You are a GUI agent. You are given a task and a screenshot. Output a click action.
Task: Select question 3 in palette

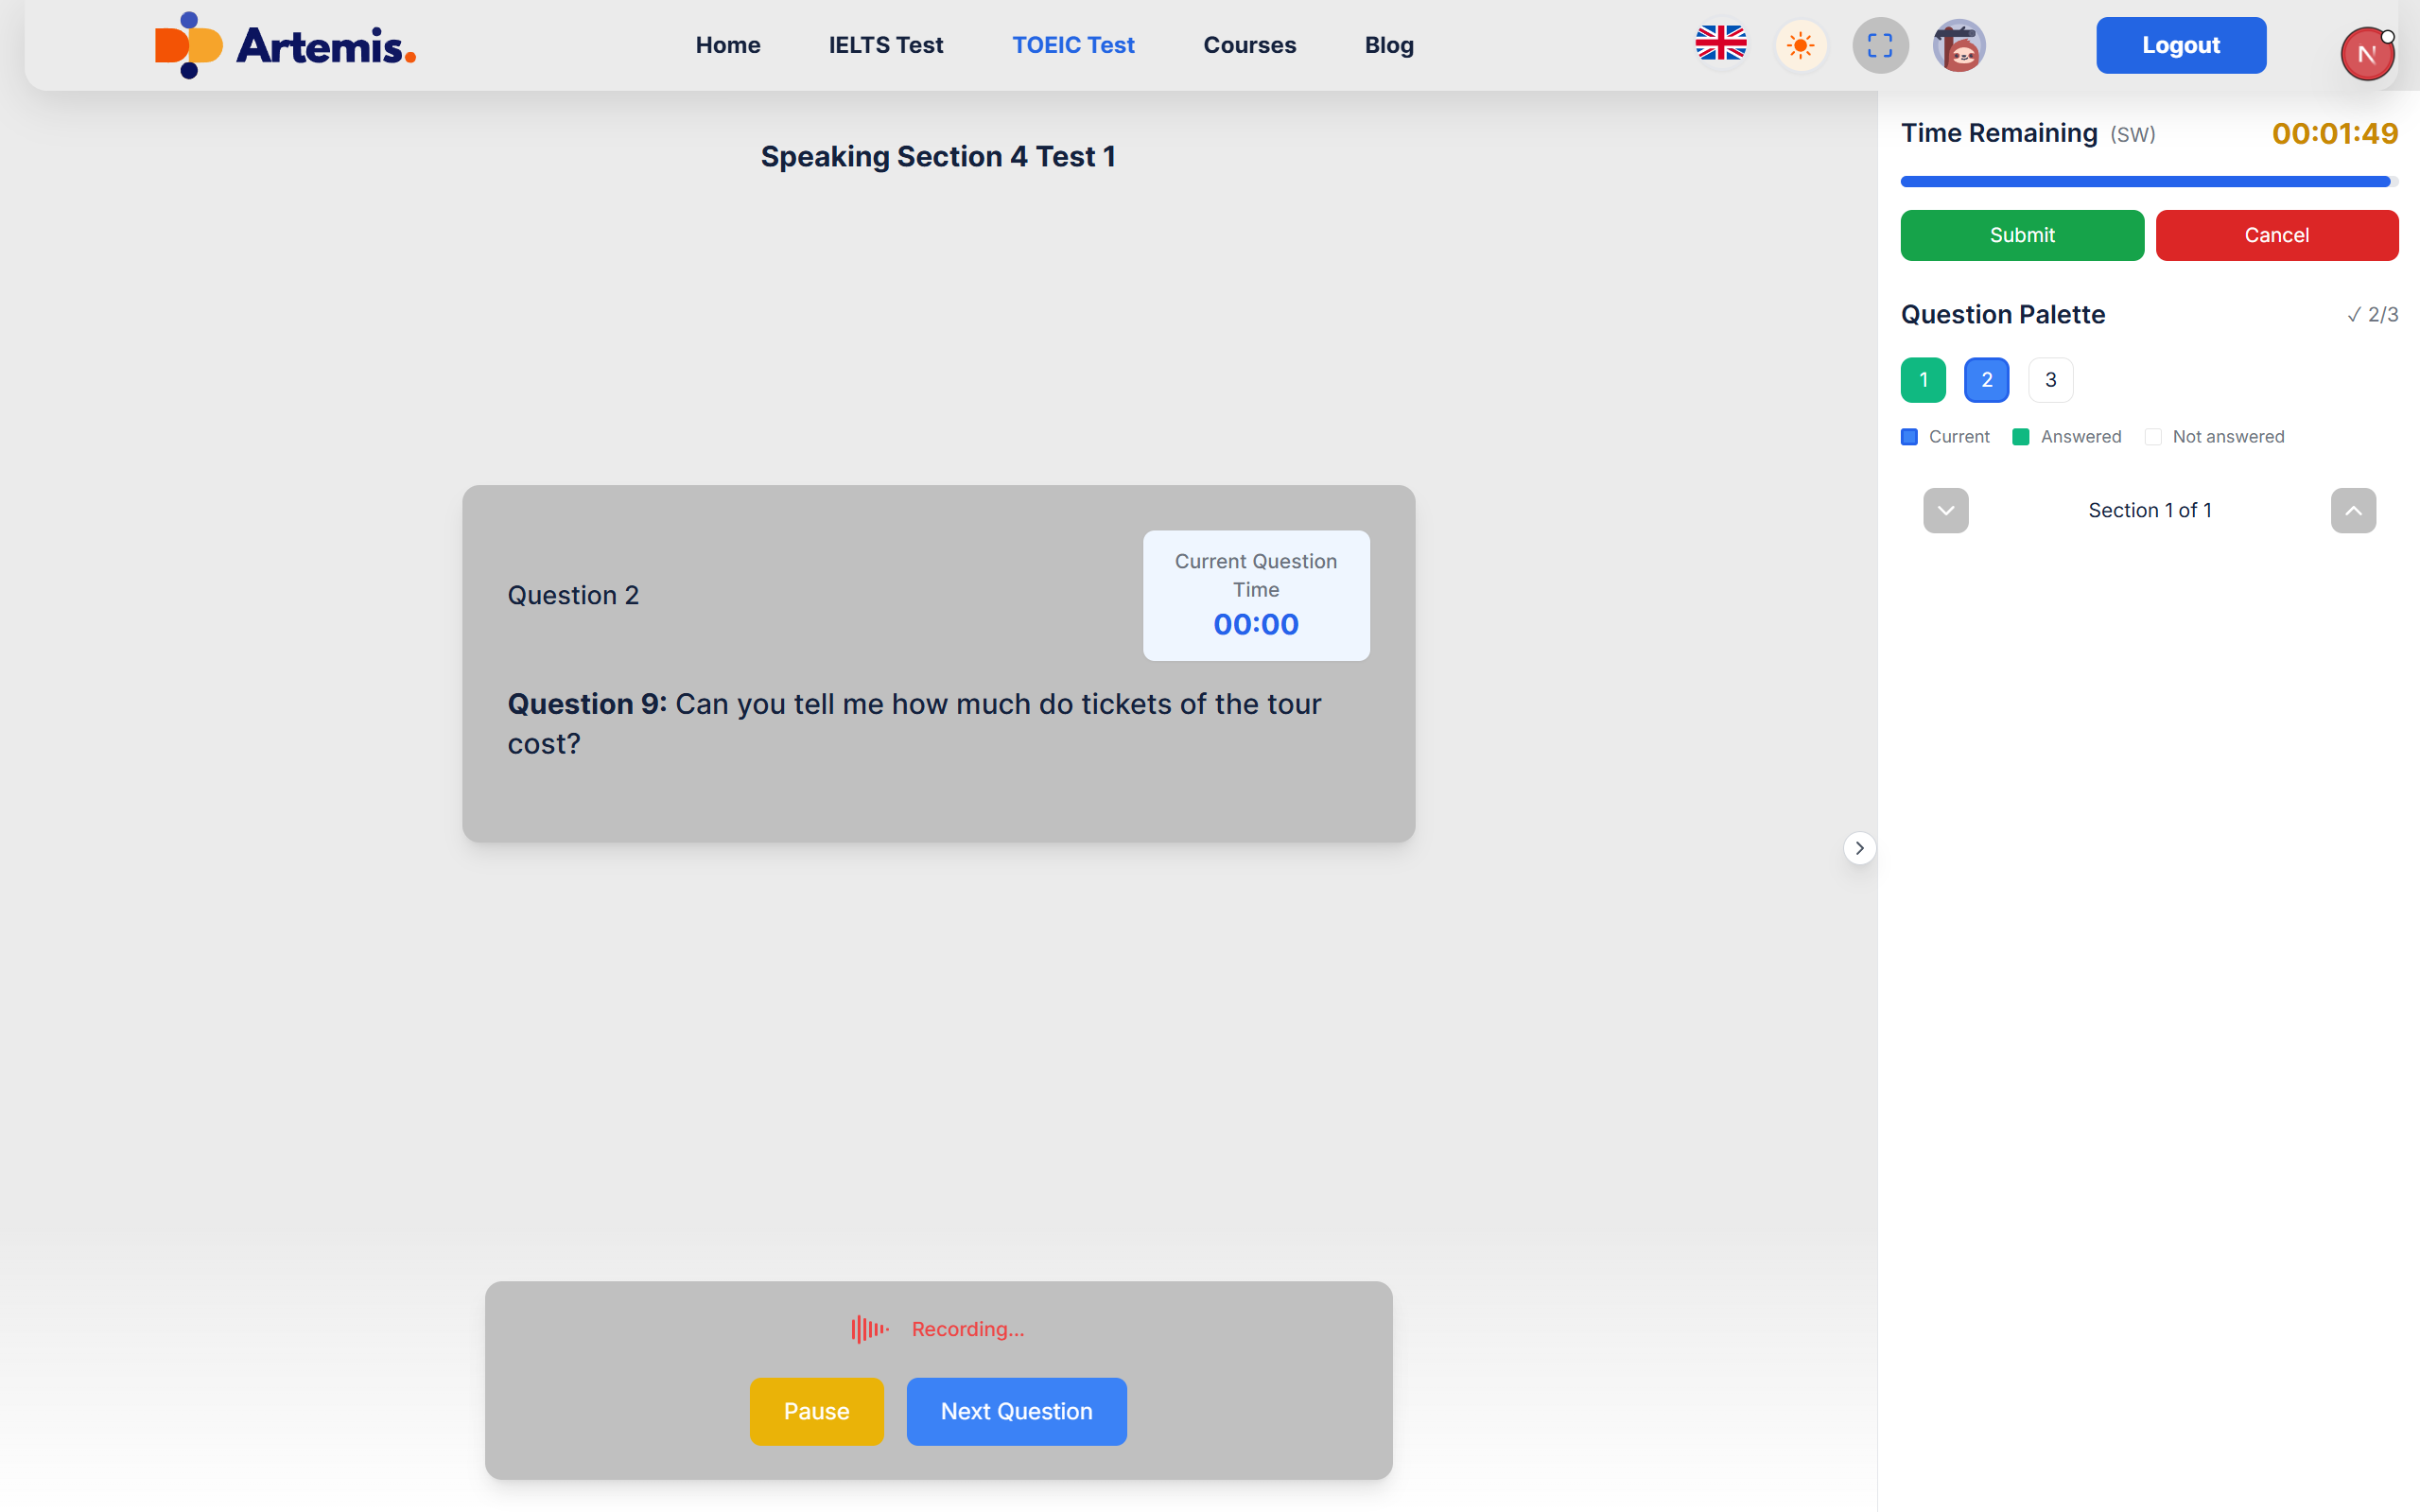coord(2050,380)
